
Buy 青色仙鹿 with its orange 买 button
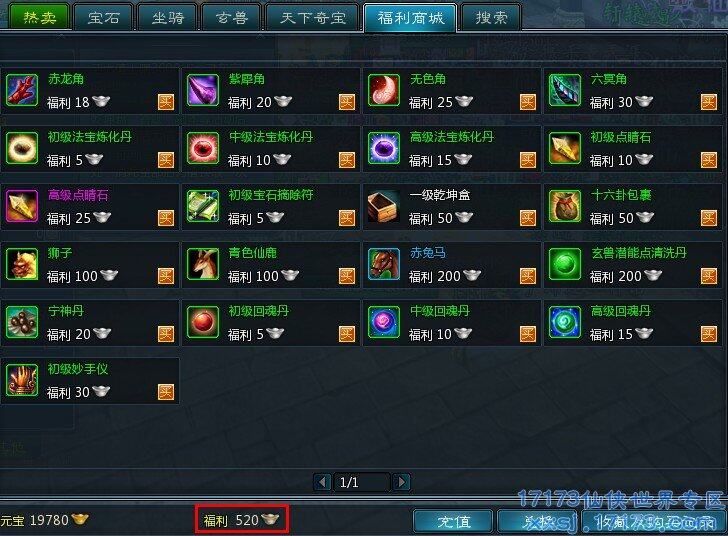[347, 276]
